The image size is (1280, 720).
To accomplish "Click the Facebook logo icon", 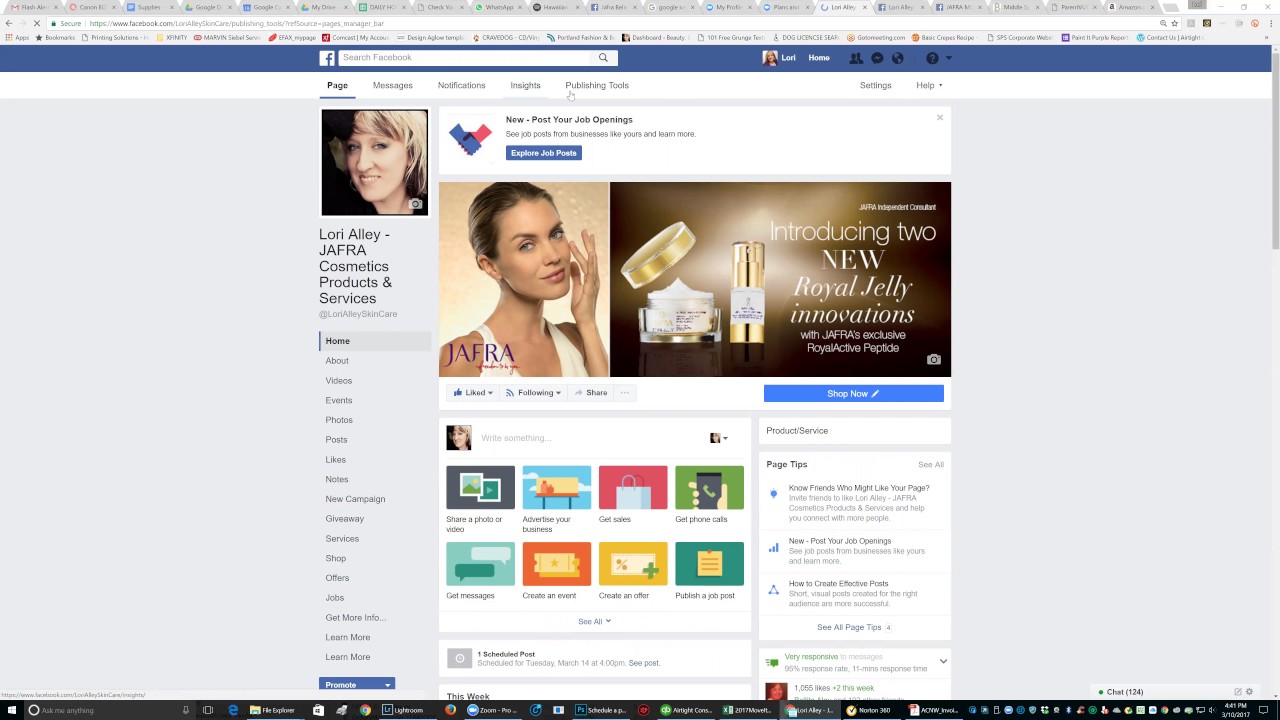I will 327,58.
